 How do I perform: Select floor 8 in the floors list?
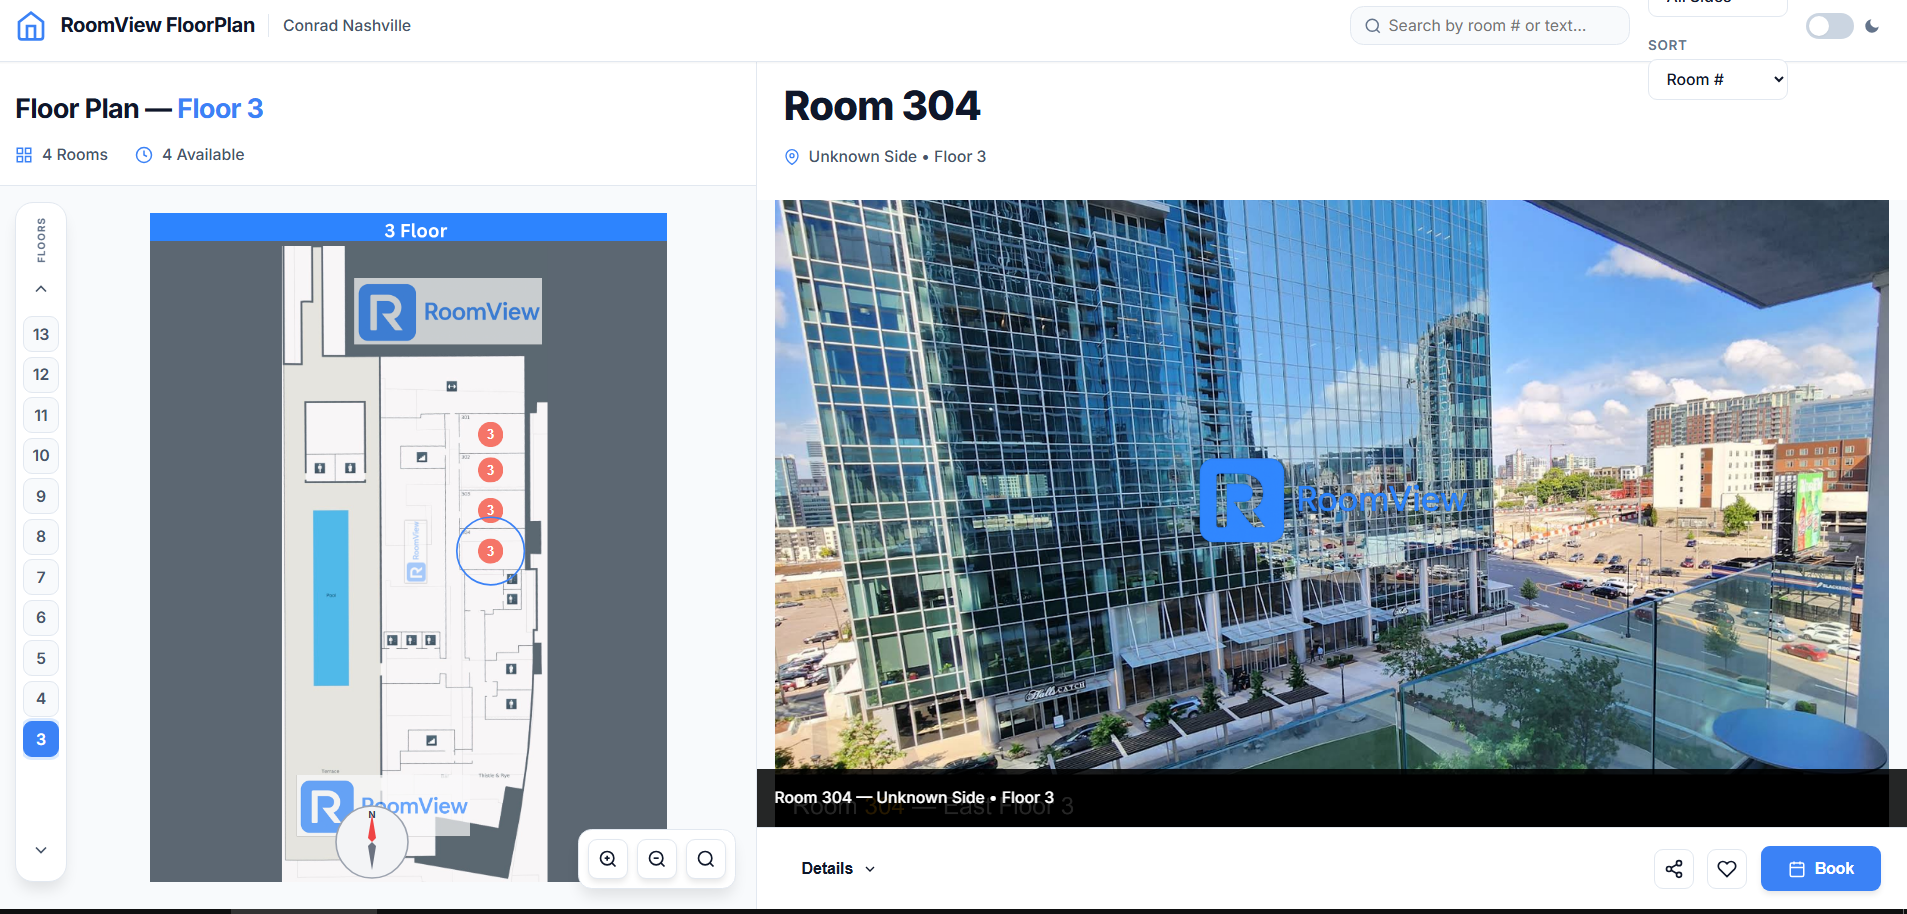point(41,537)
